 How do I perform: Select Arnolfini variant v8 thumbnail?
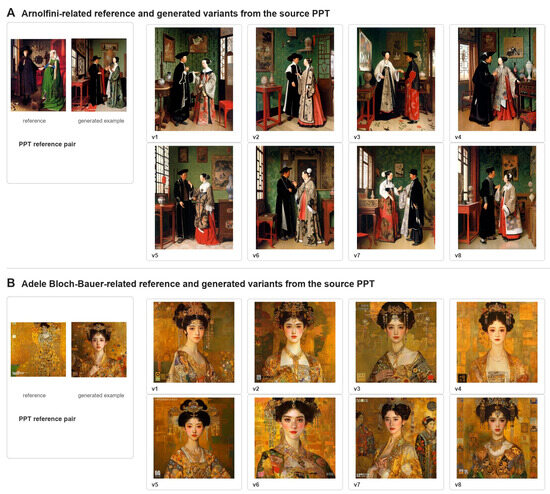coord(497,198)
